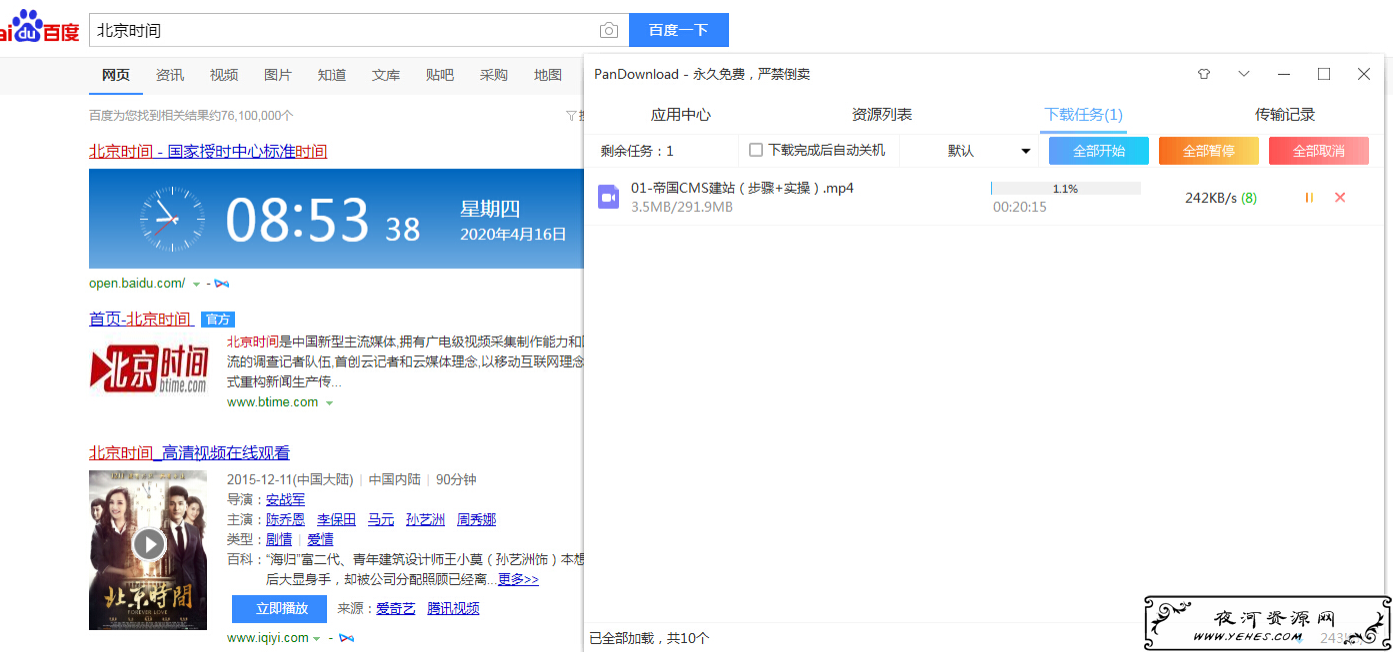Go to Baidu 资讯 tab
Image resolution: width=1393 pixels, height=652 pixels.
coord(170,75)
